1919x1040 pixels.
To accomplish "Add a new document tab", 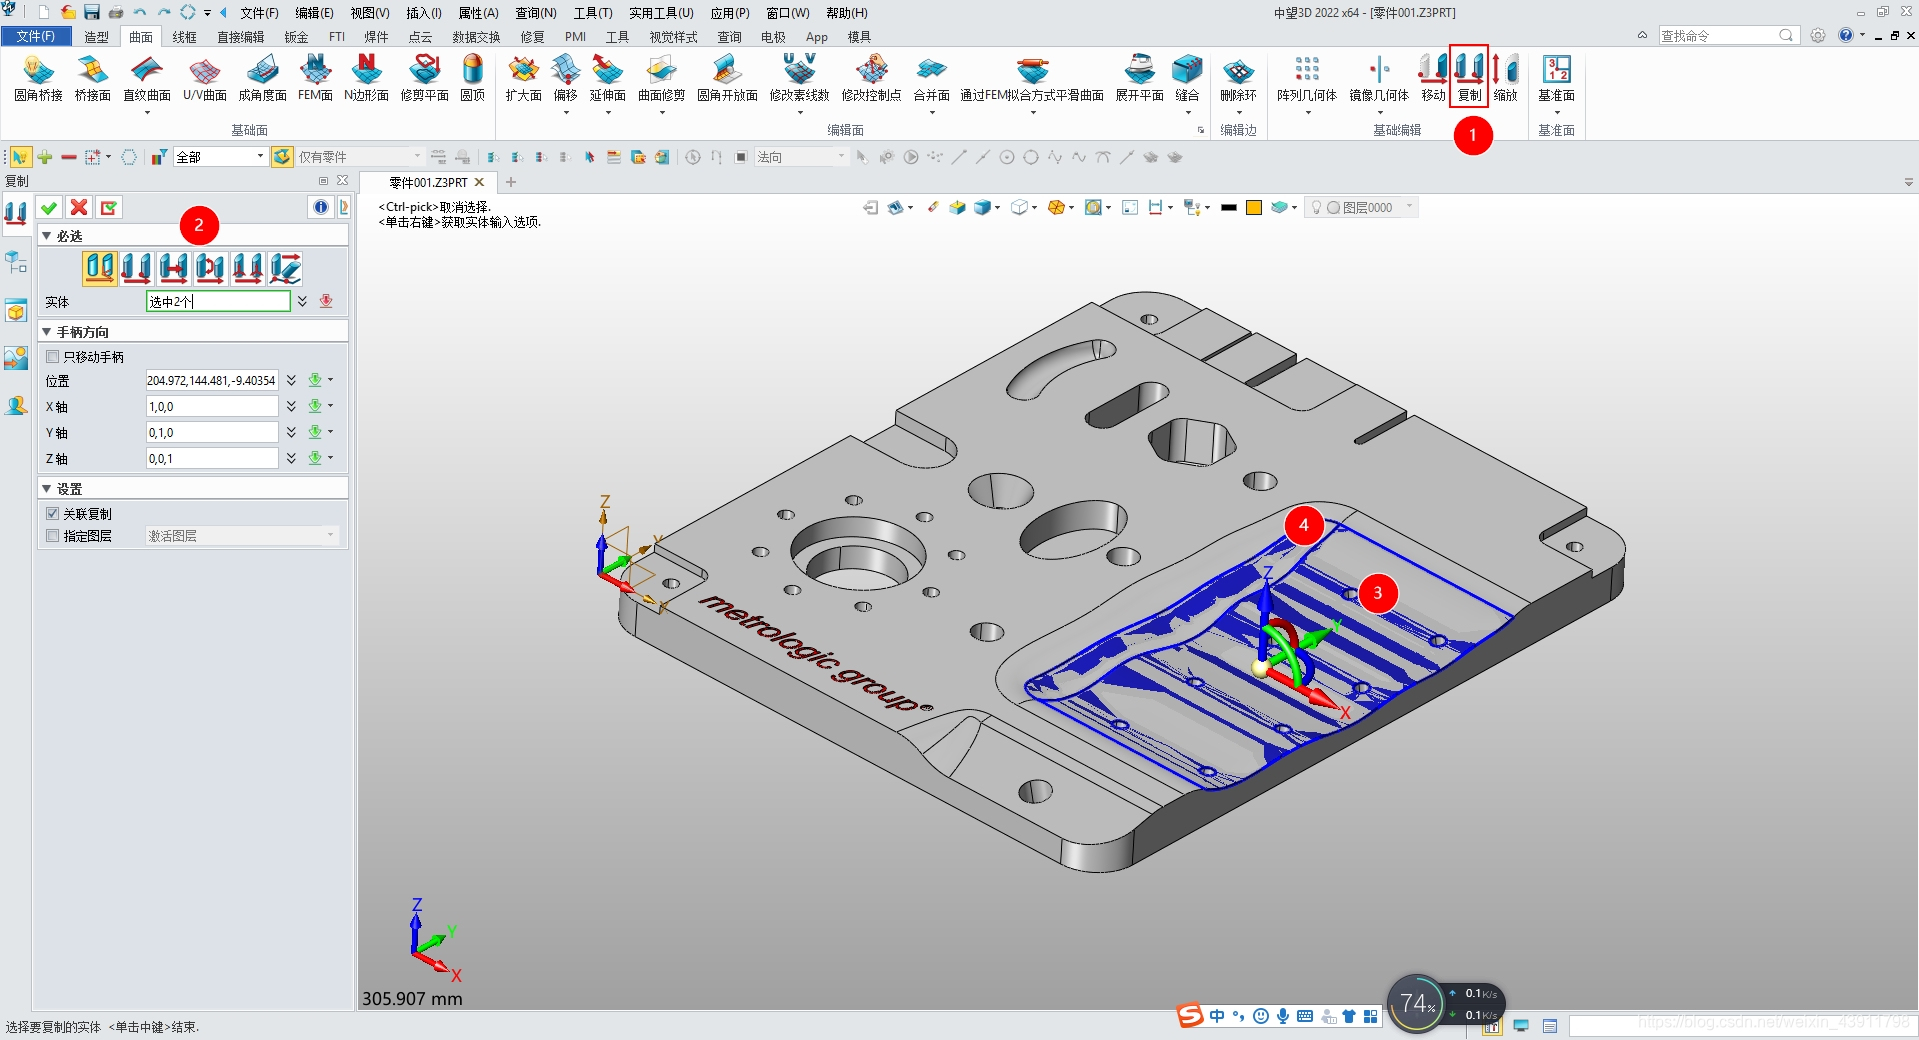I will coord(511,182).
